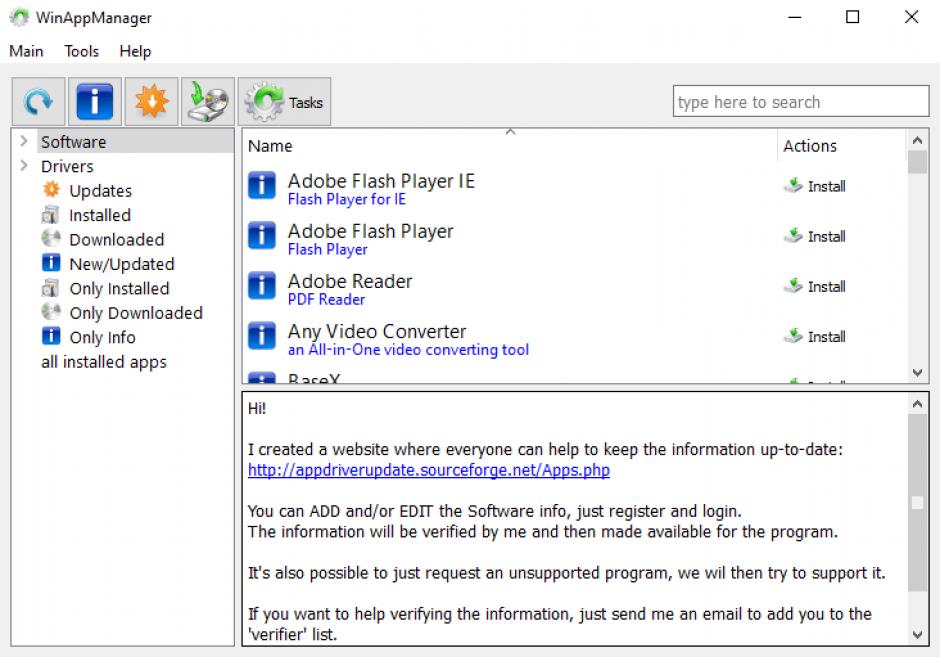
Task: Click the info icon for Adobe Flash Player IE
Action: click(x=262, y=185)
